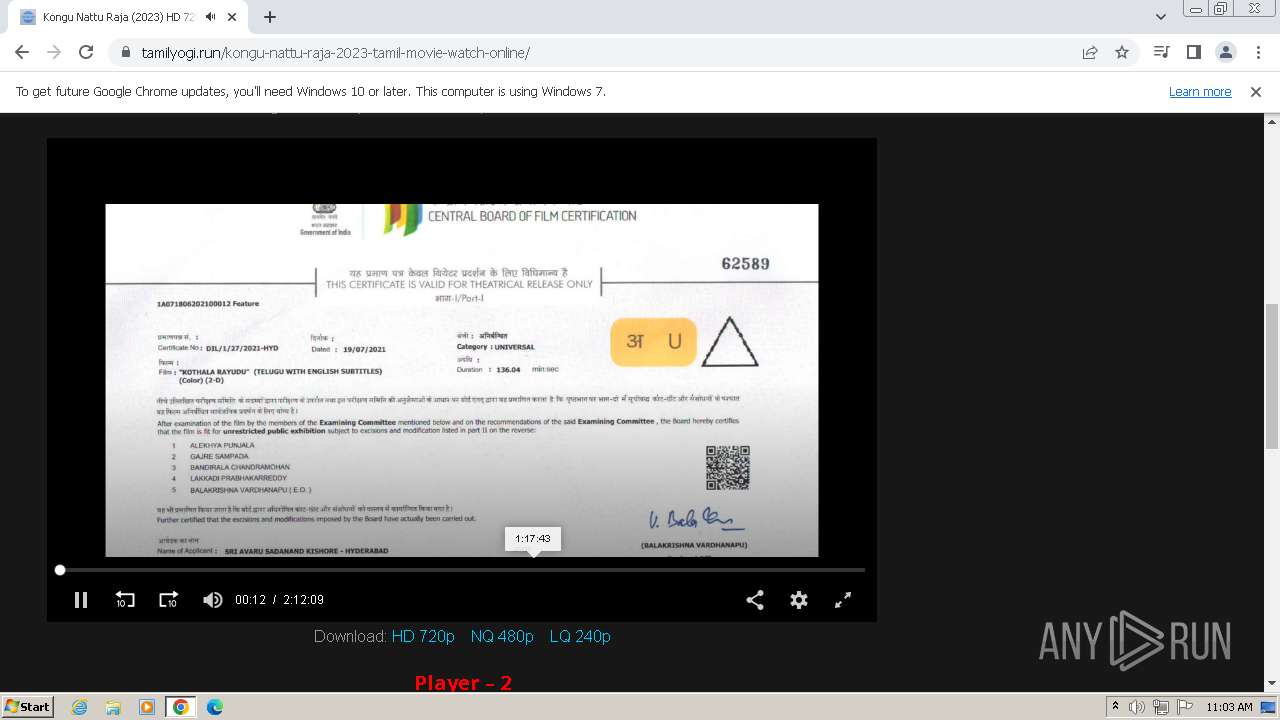Open the video share options
This screenshot has width=1280, height=720.
[755, 600]
